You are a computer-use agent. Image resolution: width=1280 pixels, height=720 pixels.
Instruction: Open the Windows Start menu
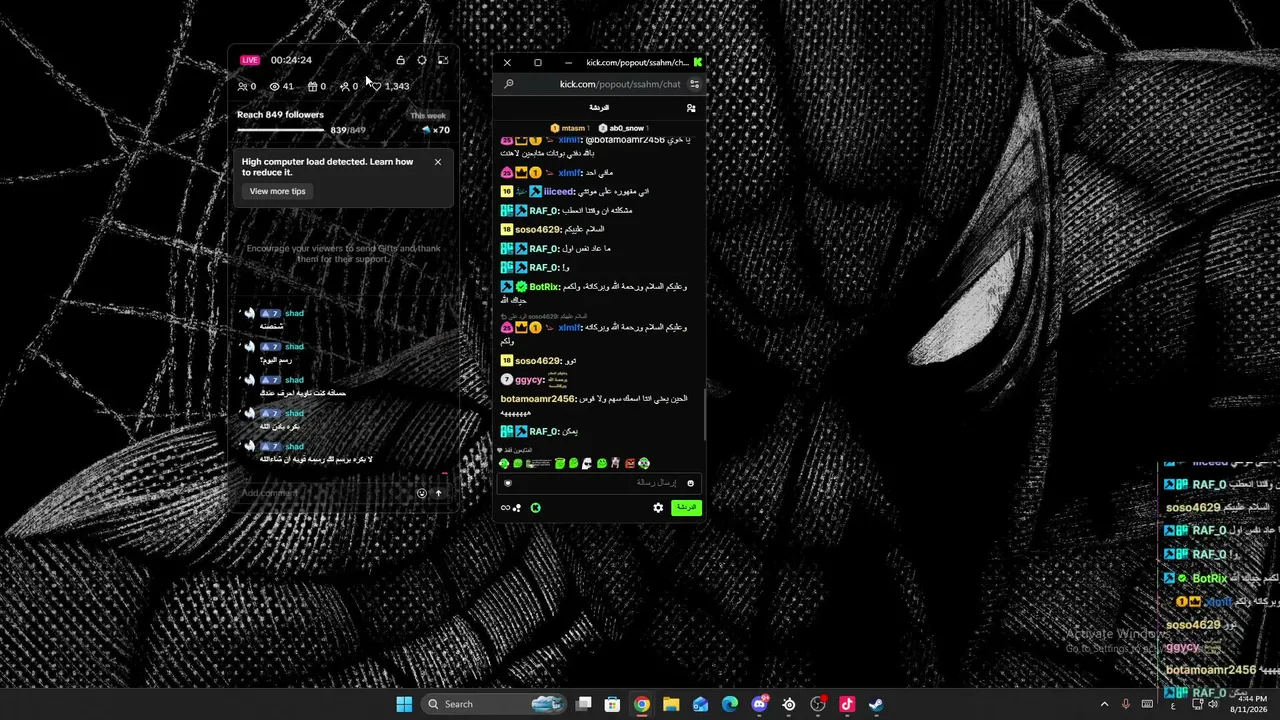coord(404,704)
